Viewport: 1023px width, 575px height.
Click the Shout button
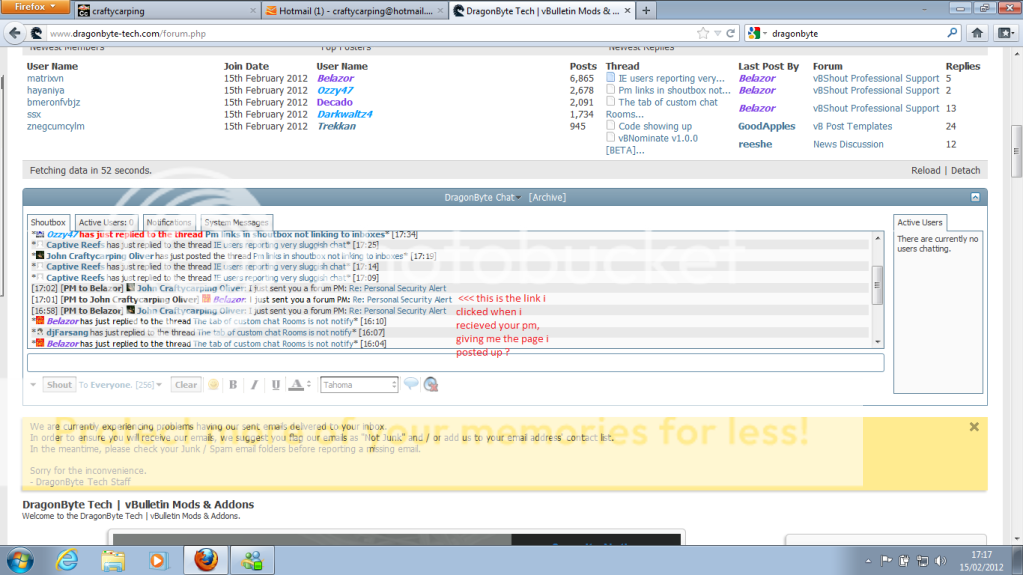click(x=59, y=384)
